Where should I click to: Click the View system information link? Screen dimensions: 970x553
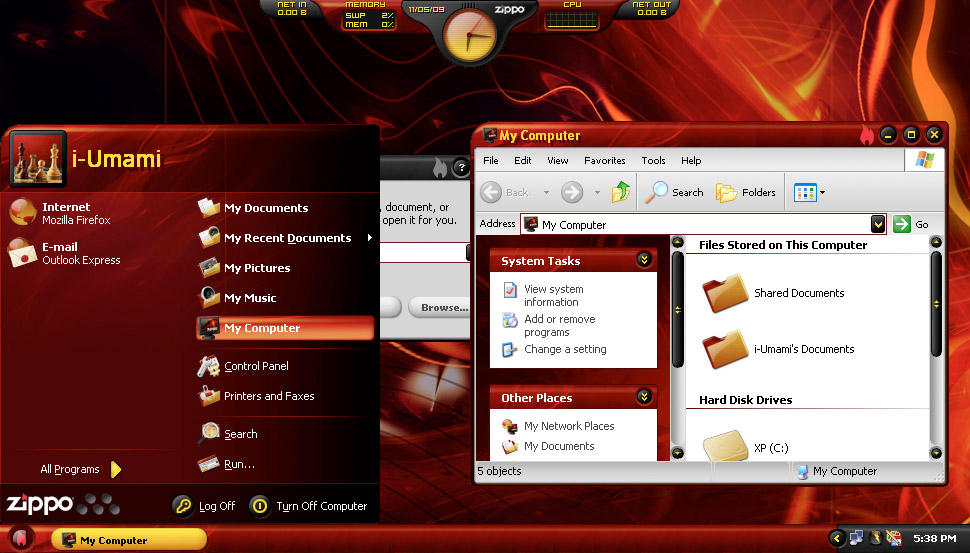coord(553,295)
